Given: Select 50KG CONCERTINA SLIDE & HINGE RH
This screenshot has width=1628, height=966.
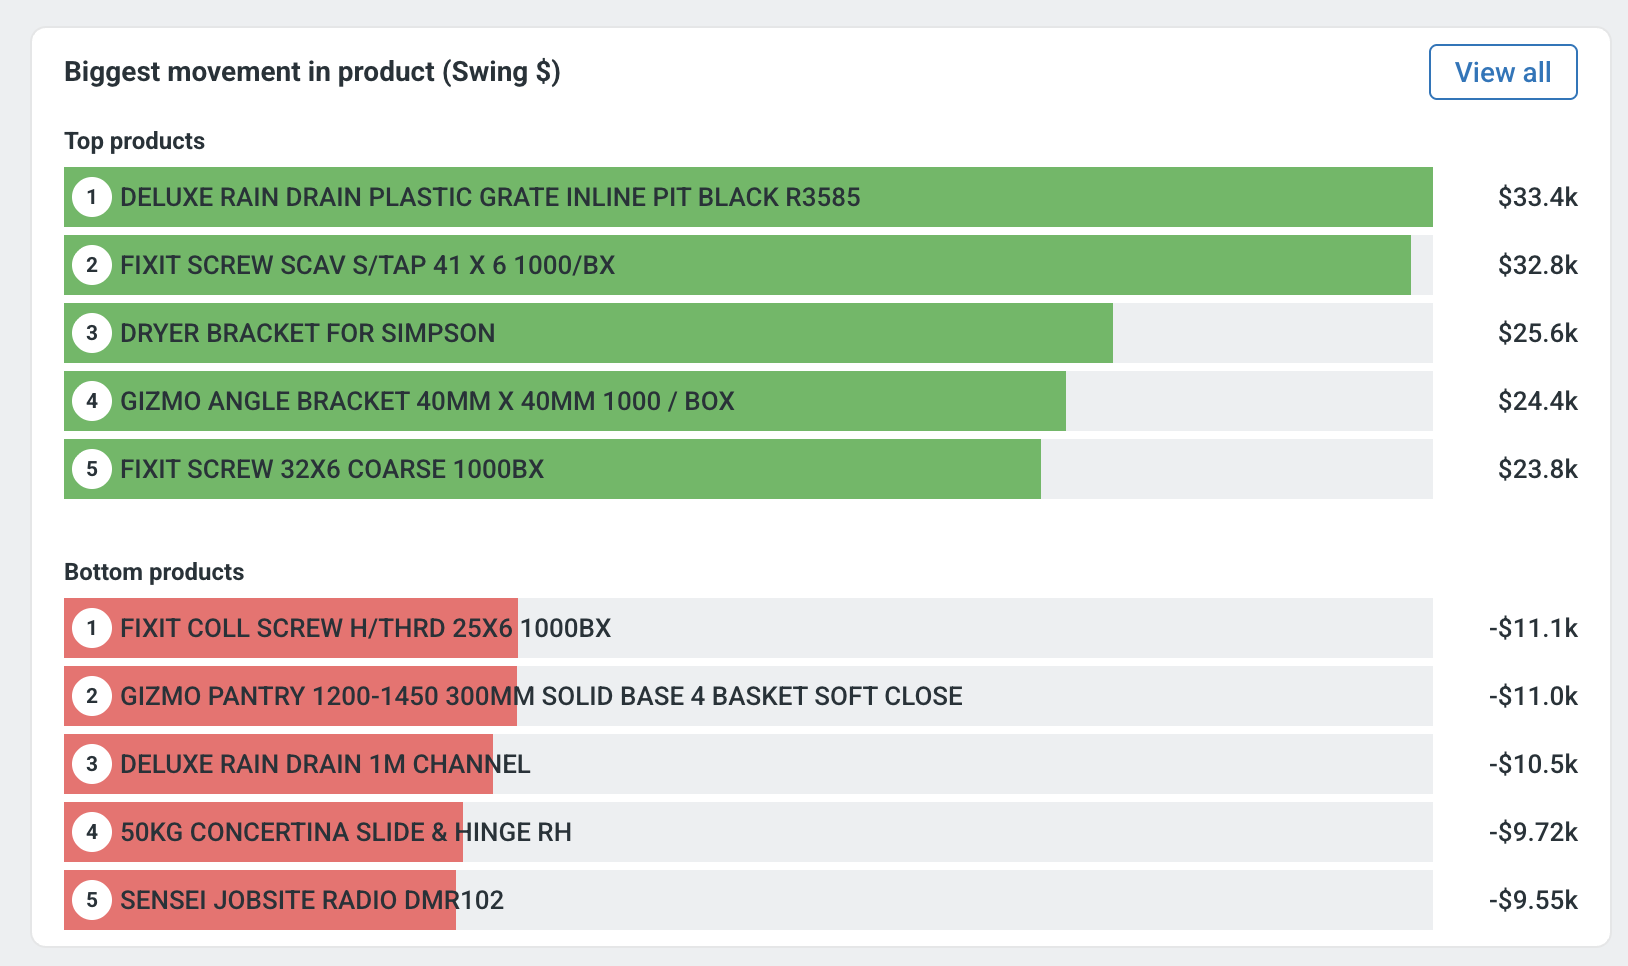Looking at the screenshot, I should coord(346,832).
